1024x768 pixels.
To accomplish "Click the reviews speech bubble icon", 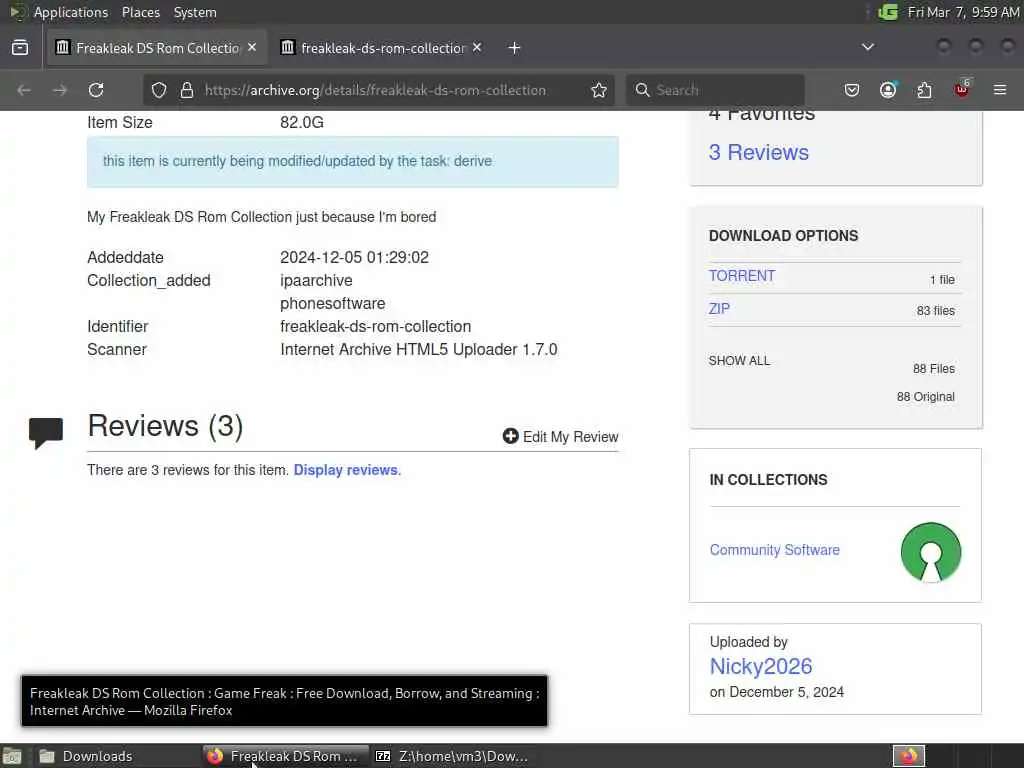I will [x=46, y=432].
